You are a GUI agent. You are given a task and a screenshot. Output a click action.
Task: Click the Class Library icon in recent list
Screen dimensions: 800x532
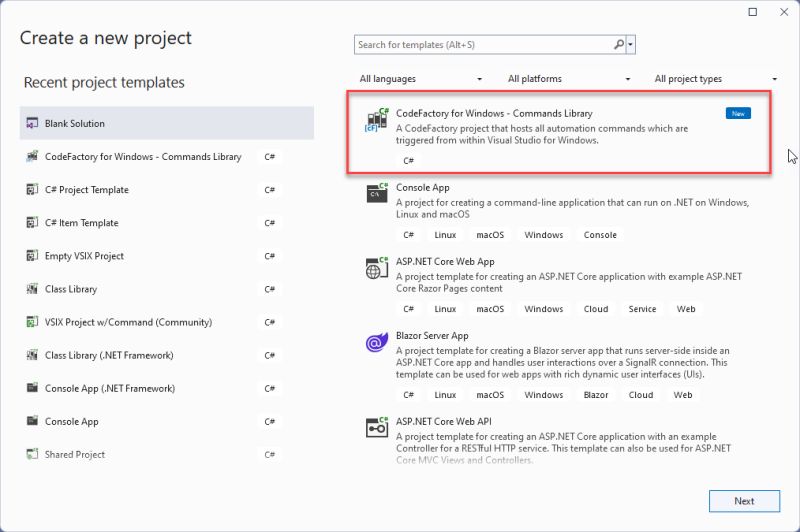tap(32, 289)
